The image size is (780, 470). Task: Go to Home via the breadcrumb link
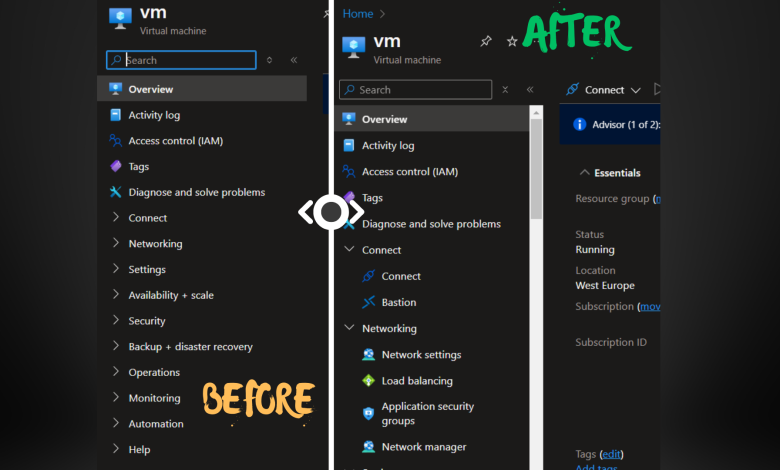tap(357, 14)
